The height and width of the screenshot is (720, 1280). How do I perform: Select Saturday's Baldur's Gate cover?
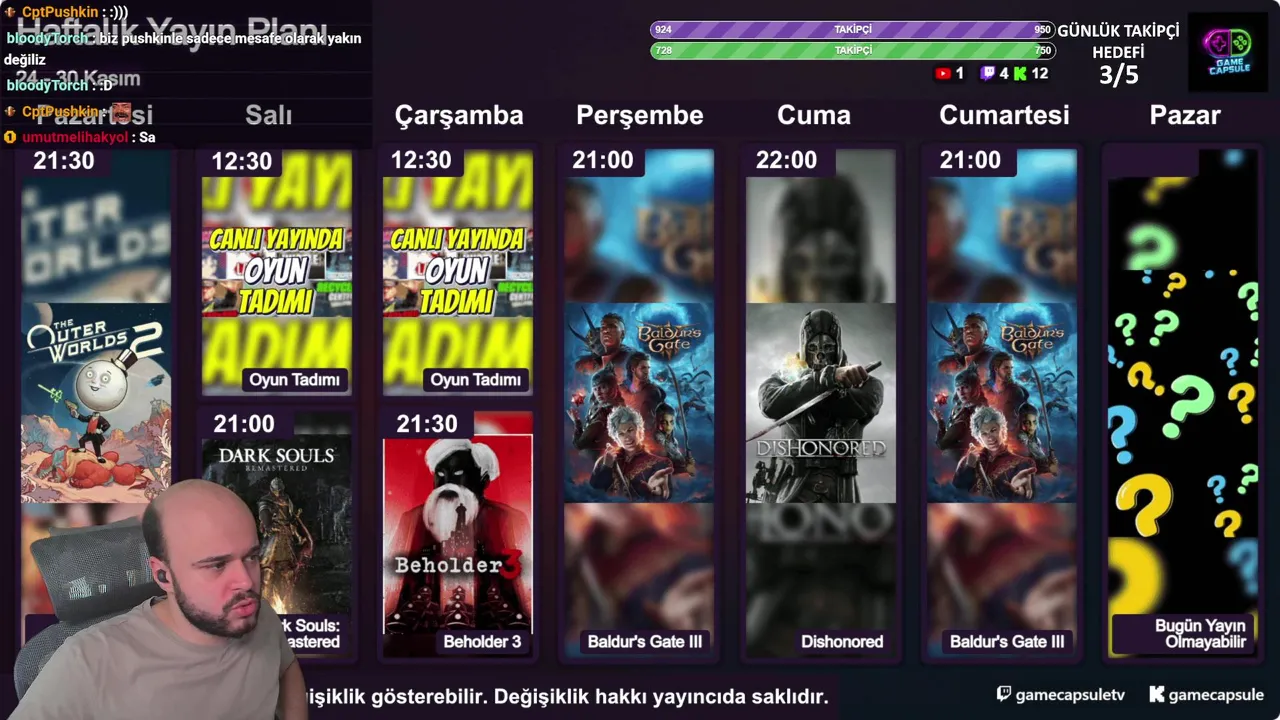point(1001,402)
